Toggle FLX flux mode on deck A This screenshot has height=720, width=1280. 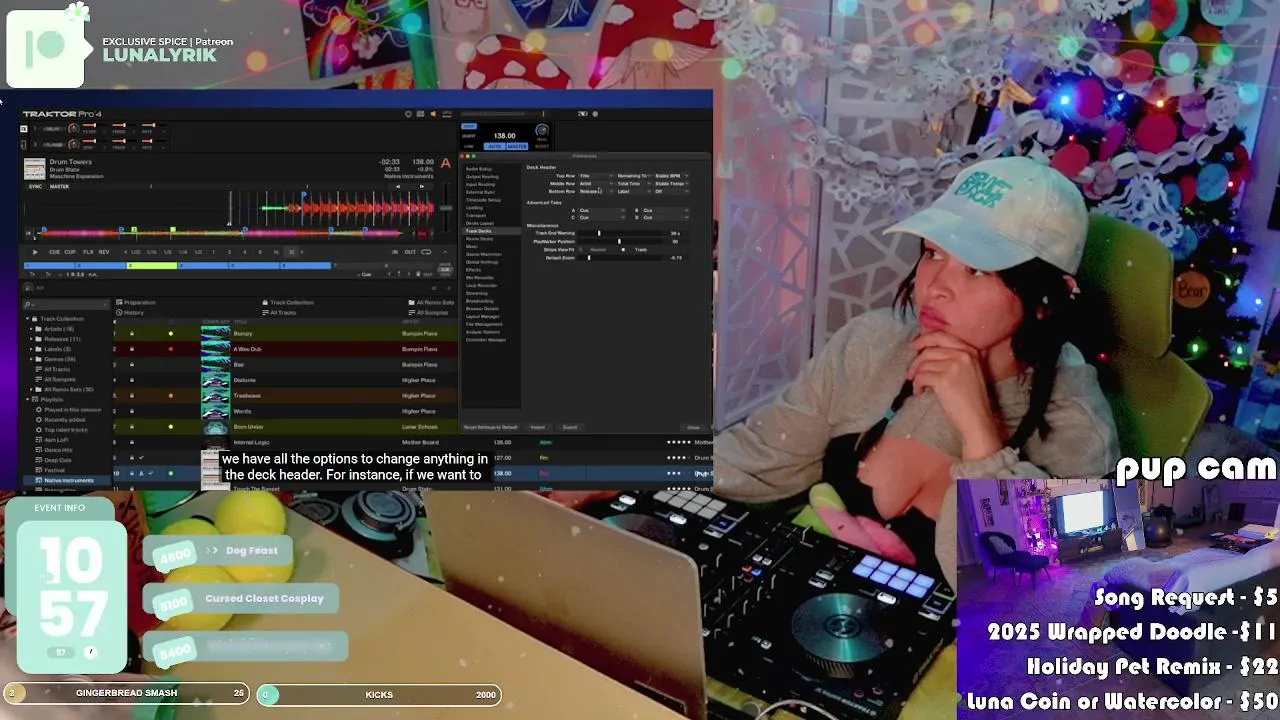[88, 252]
